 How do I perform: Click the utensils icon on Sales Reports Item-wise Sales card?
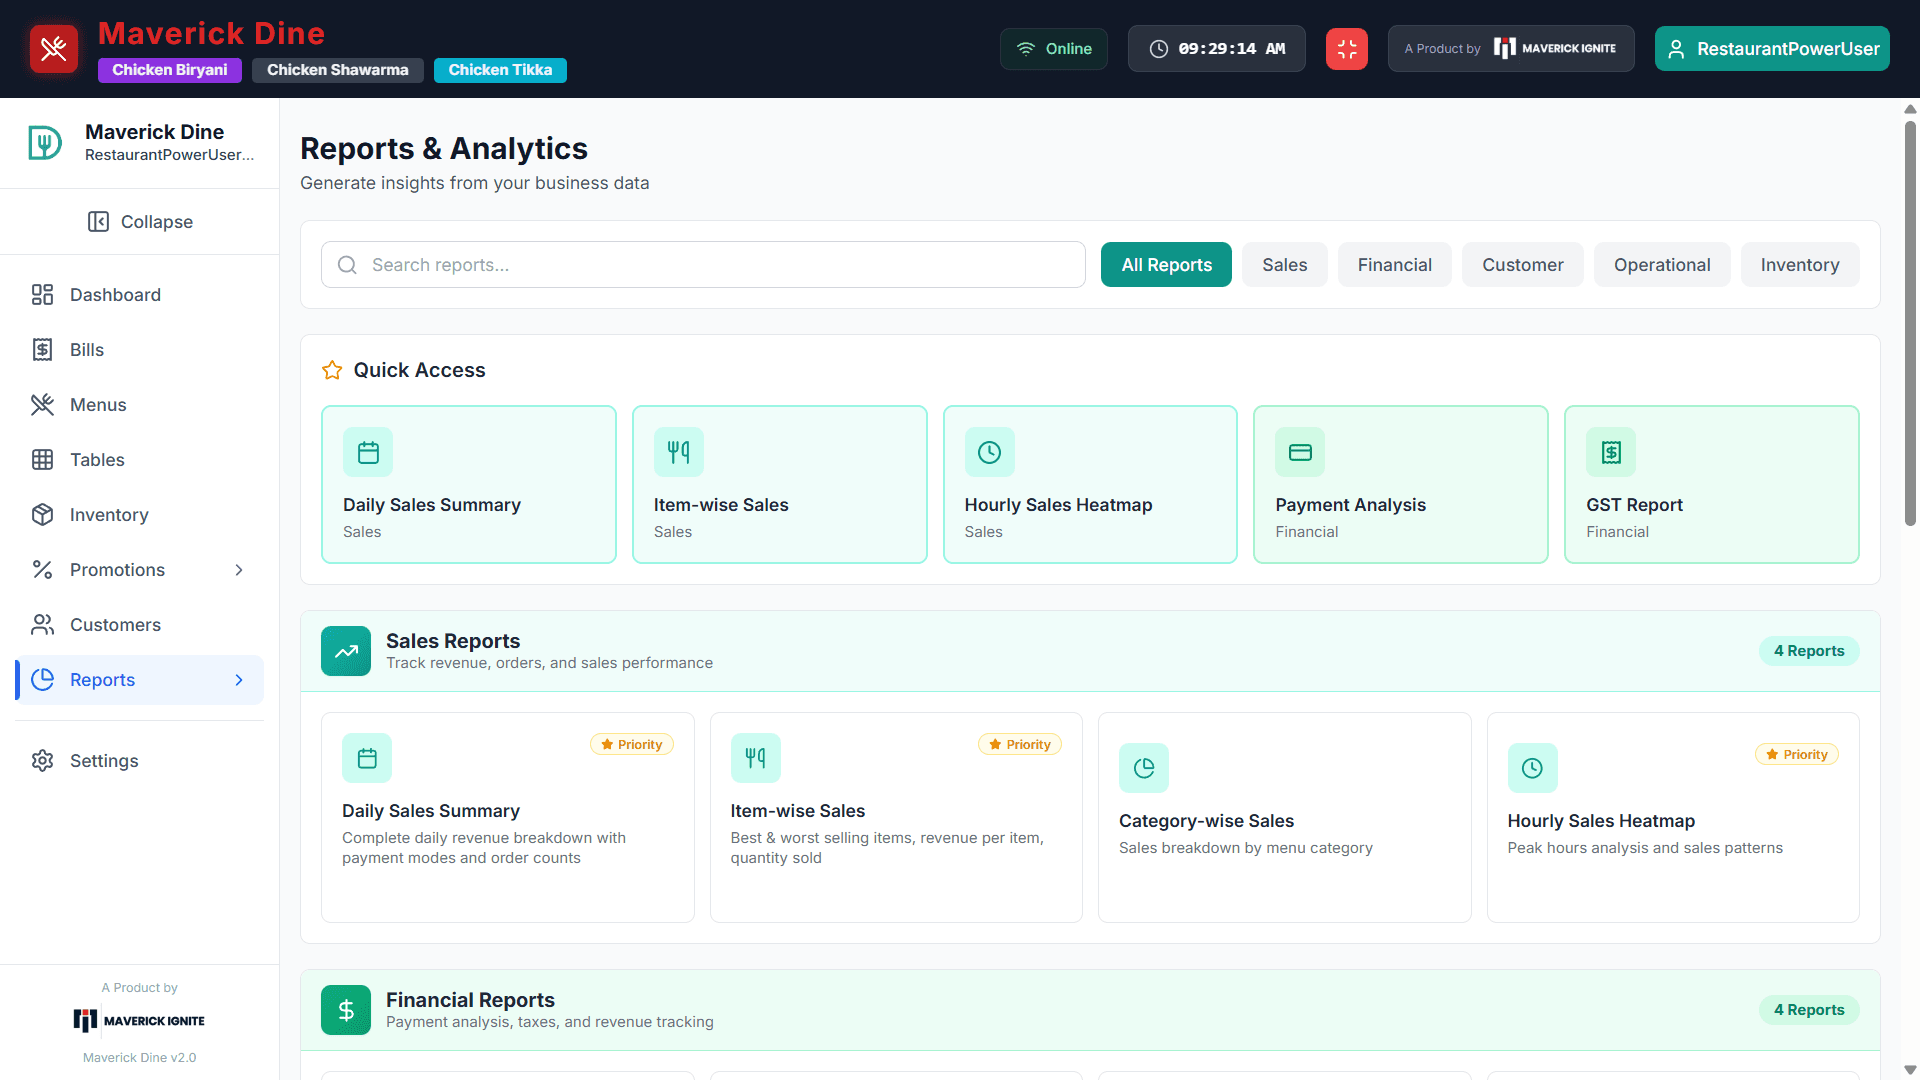(755, 758)
